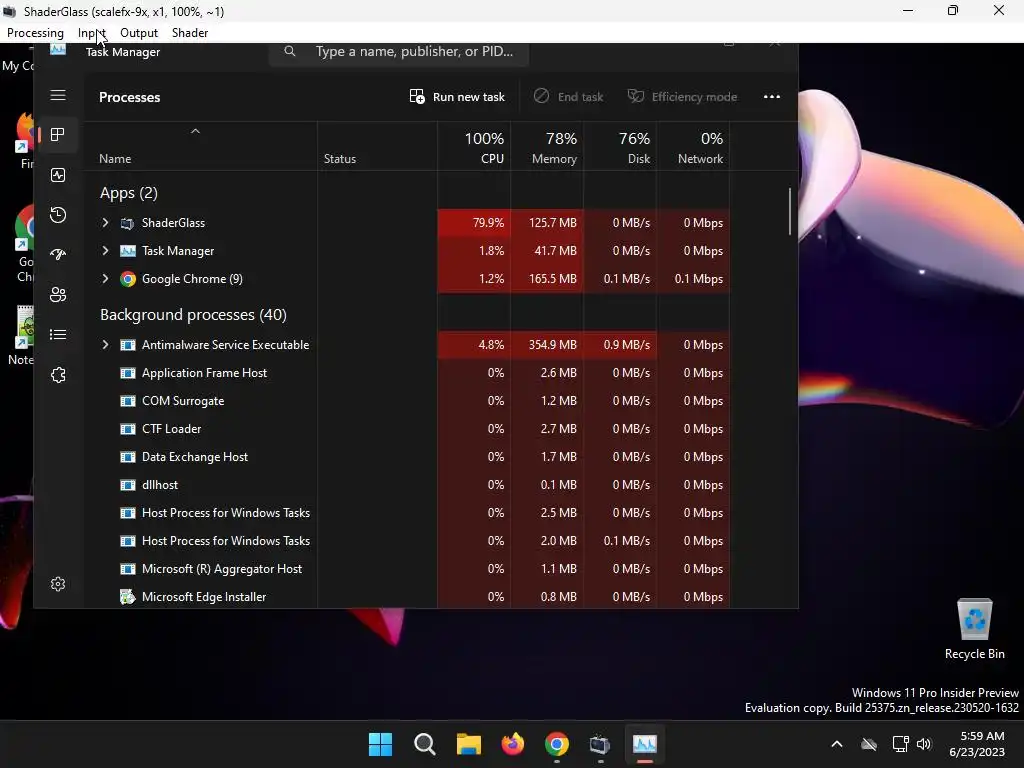Switch to ShaderGlass taskbar icon
1024x768 pixels.
click(600, 744)
